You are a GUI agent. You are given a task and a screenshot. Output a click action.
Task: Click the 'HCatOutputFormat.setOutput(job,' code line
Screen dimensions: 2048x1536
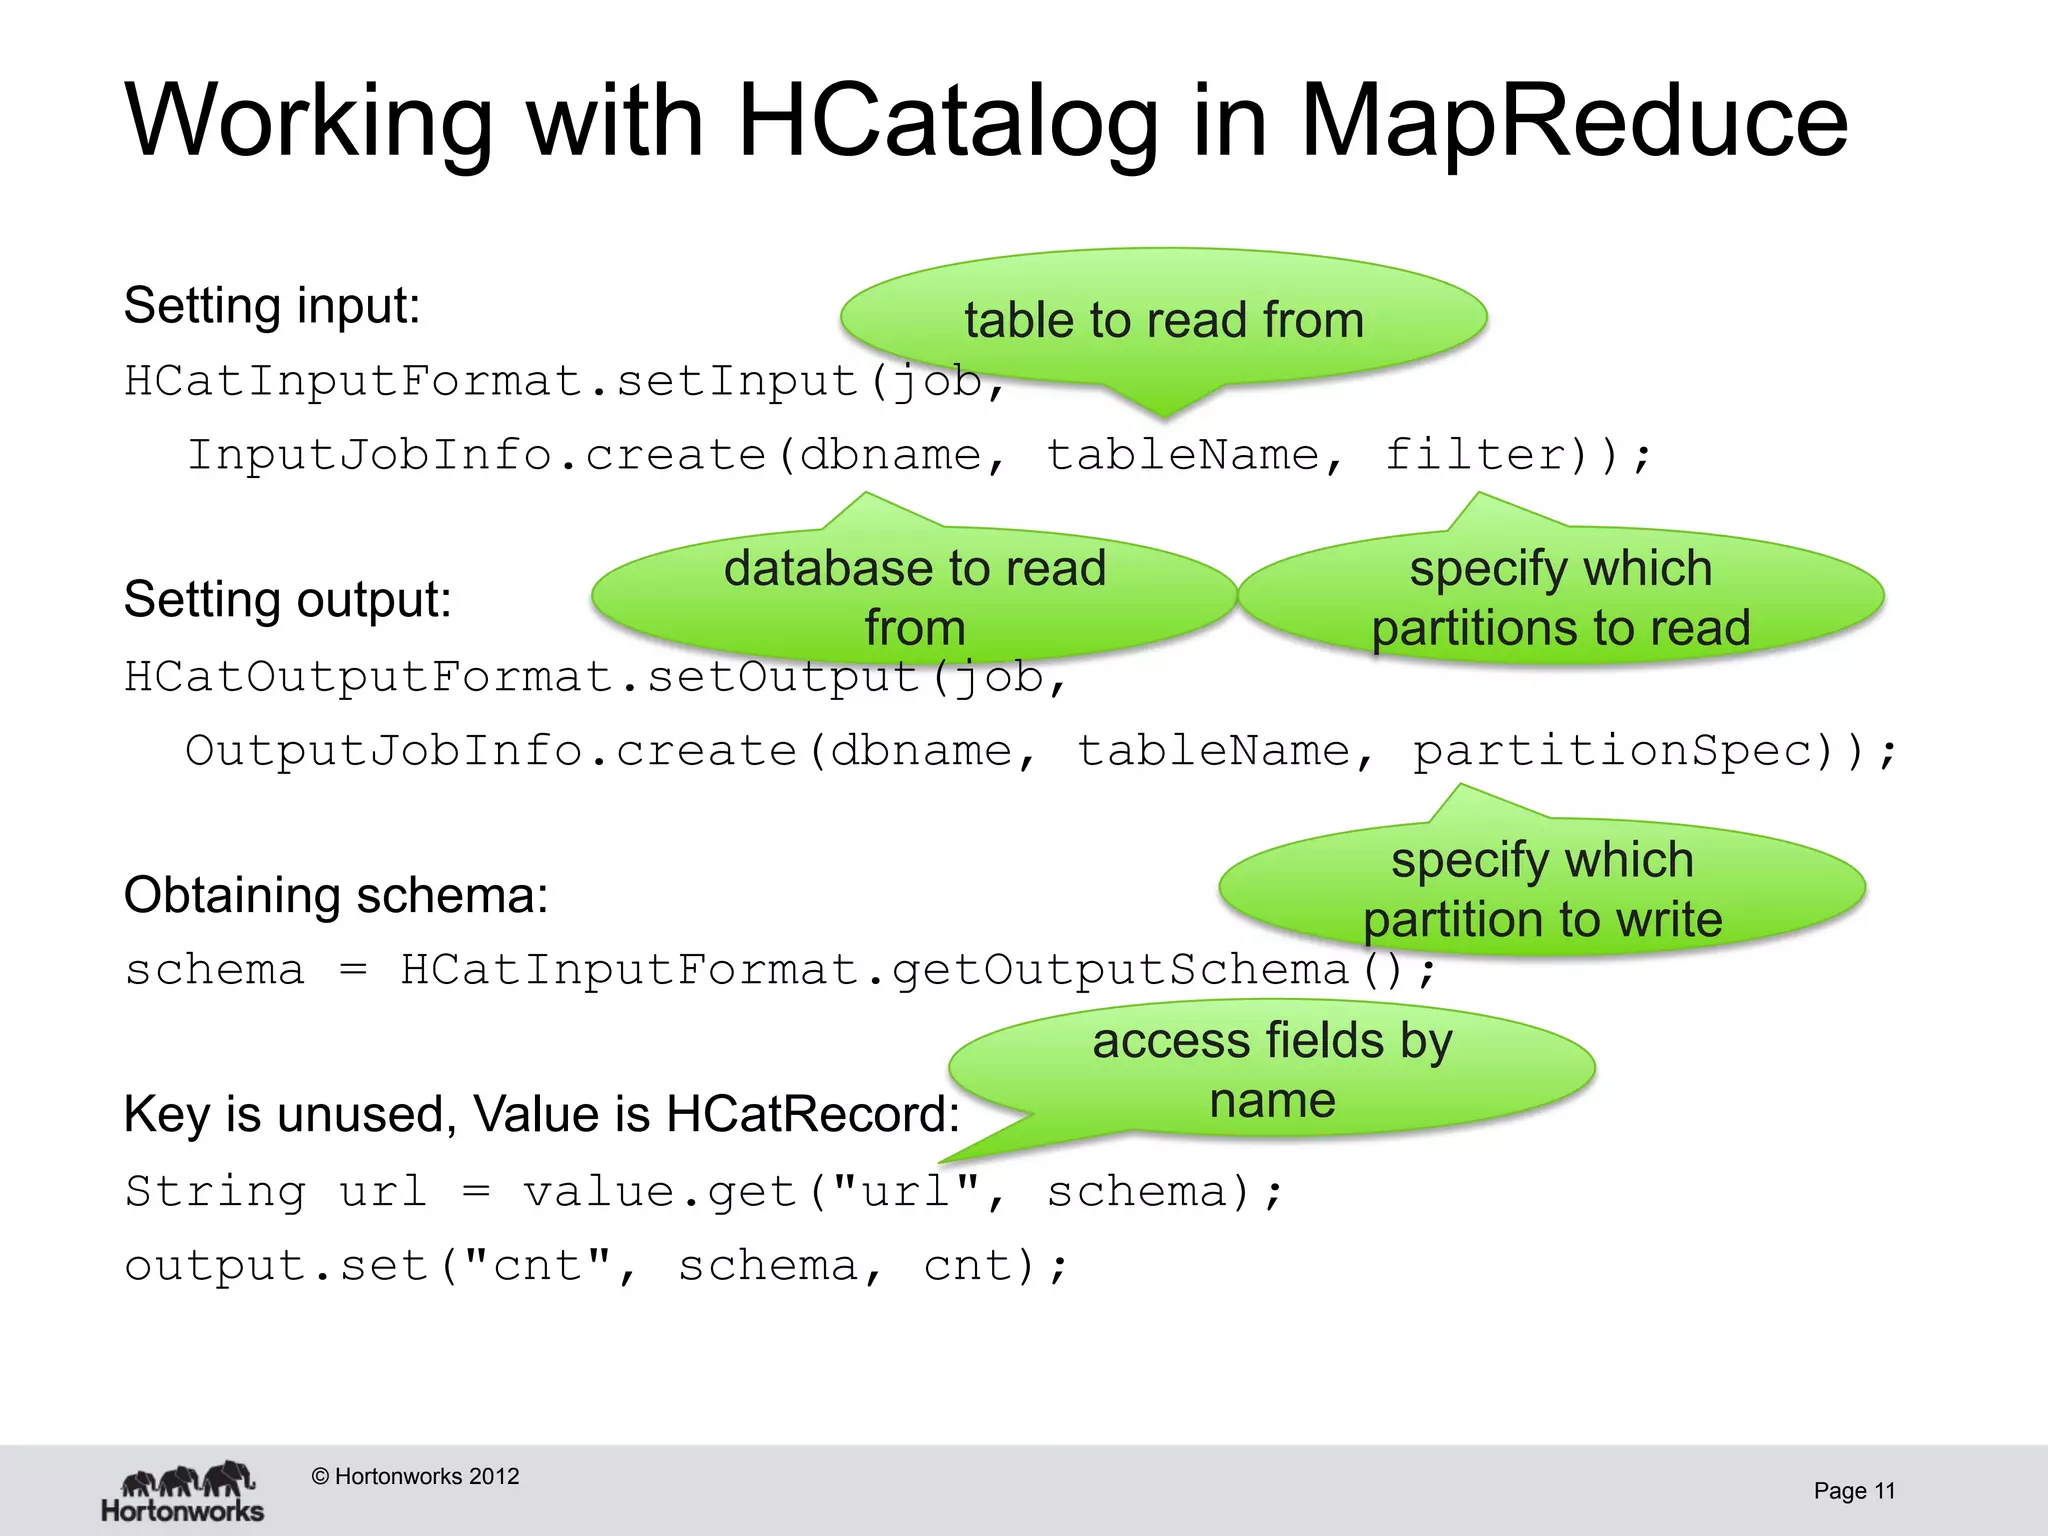597,678
